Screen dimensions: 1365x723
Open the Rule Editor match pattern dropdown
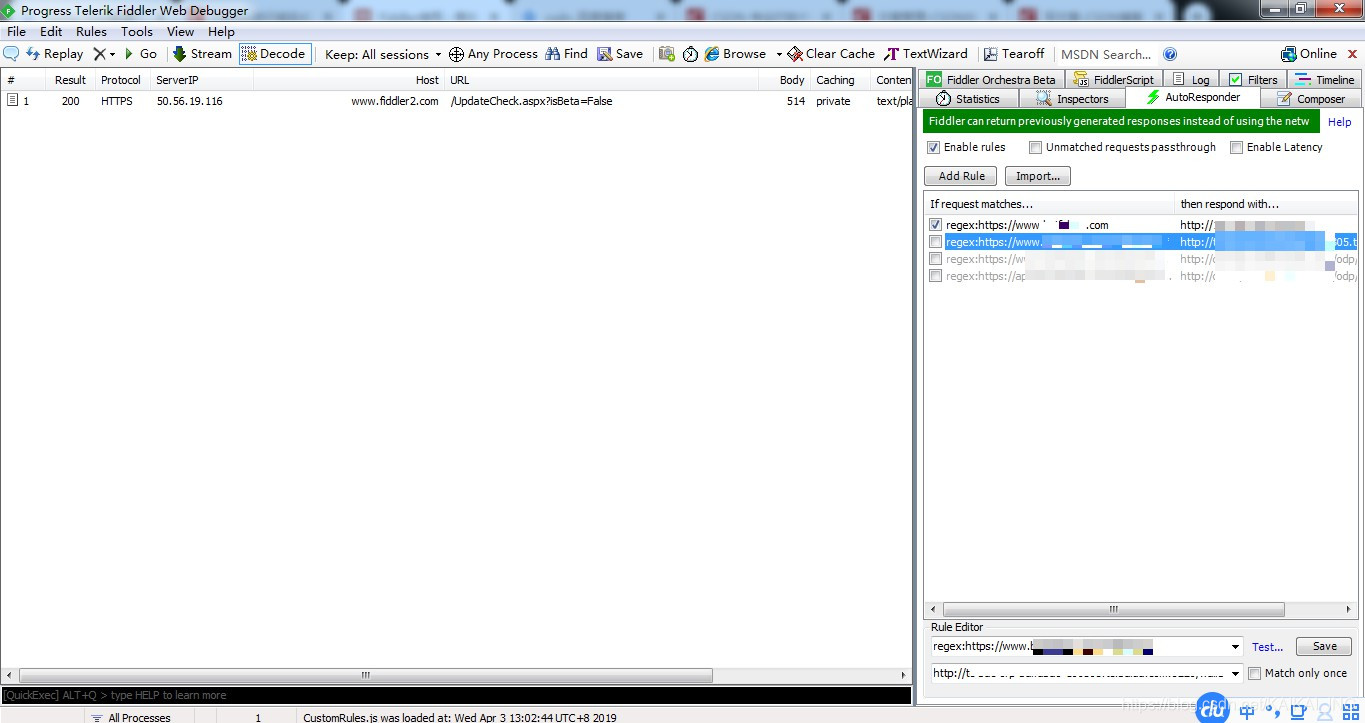[1236, 647]
